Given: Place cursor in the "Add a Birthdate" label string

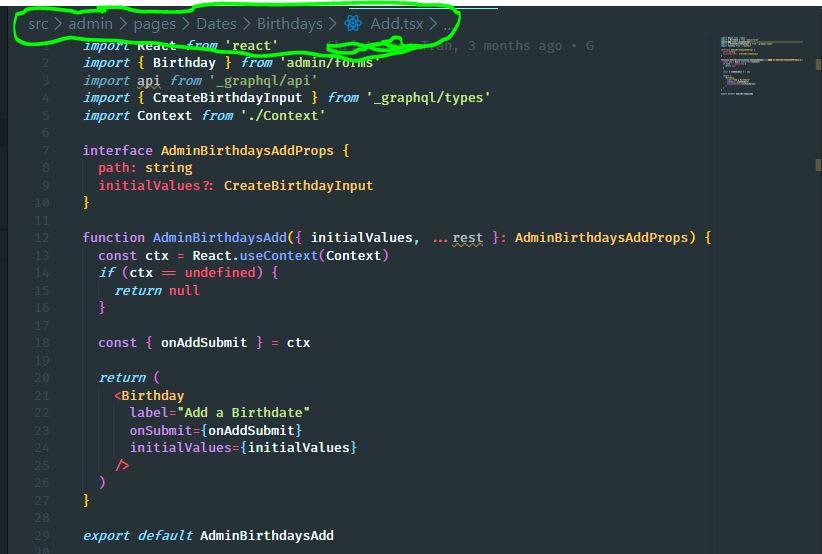Looking at the screenshot, I should [244, 413].
